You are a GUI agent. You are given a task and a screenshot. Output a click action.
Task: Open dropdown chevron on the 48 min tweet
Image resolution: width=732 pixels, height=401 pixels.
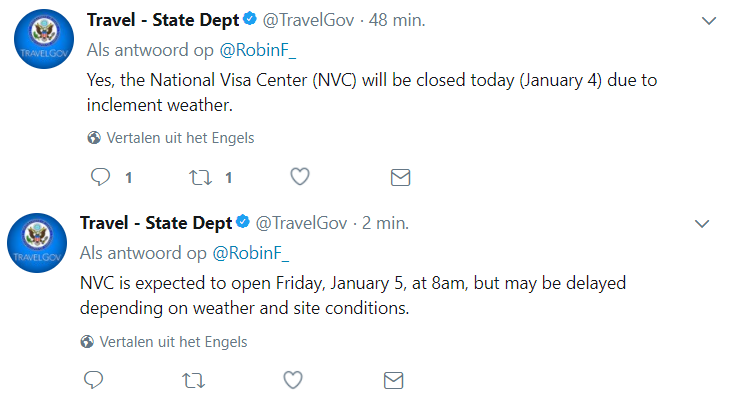point(709,21)
